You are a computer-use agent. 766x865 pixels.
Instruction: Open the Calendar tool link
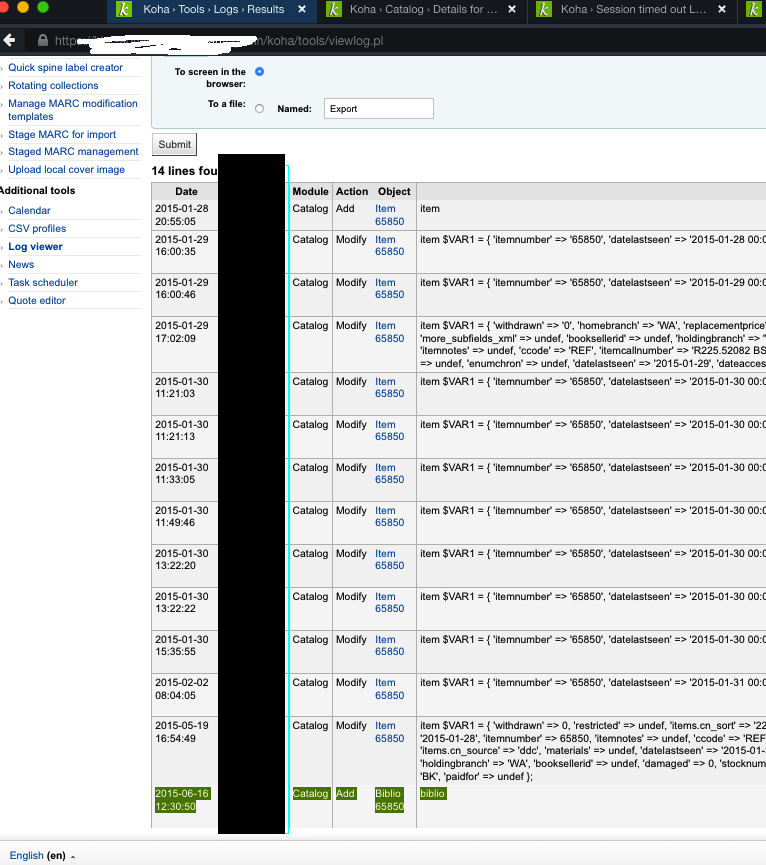pos(29,211)
